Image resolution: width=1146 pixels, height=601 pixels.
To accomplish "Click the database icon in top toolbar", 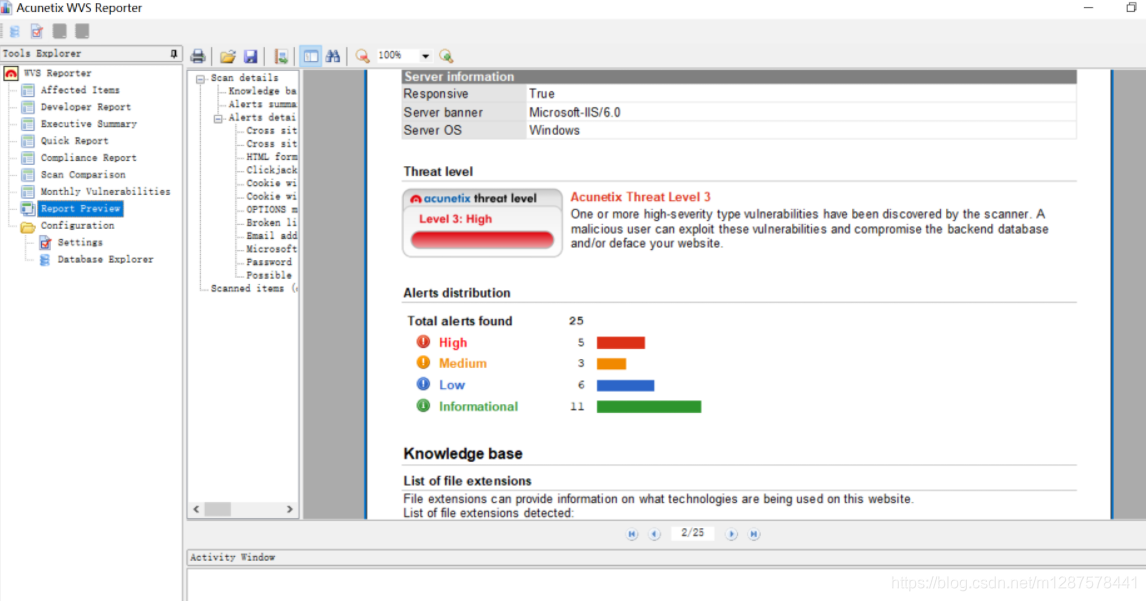I will (x=15, y=31).
